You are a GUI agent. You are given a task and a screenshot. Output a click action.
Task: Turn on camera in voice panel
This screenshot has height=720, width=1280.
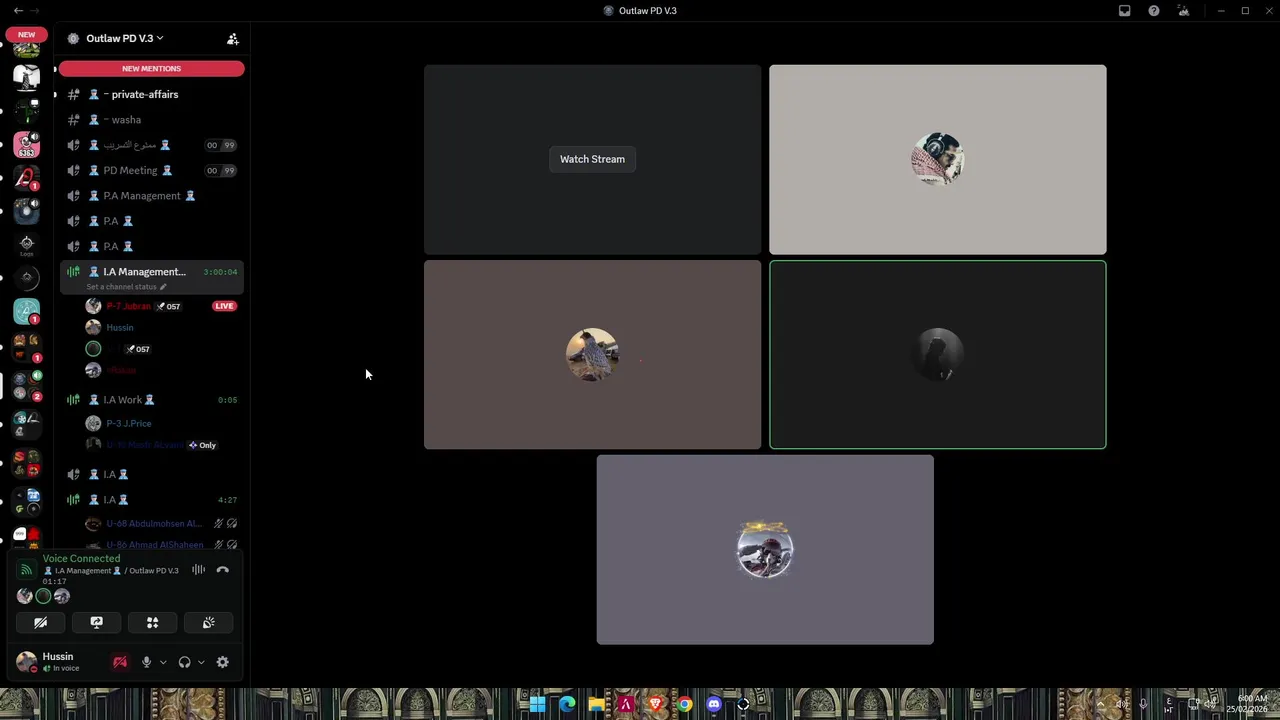tap(41, 622)
